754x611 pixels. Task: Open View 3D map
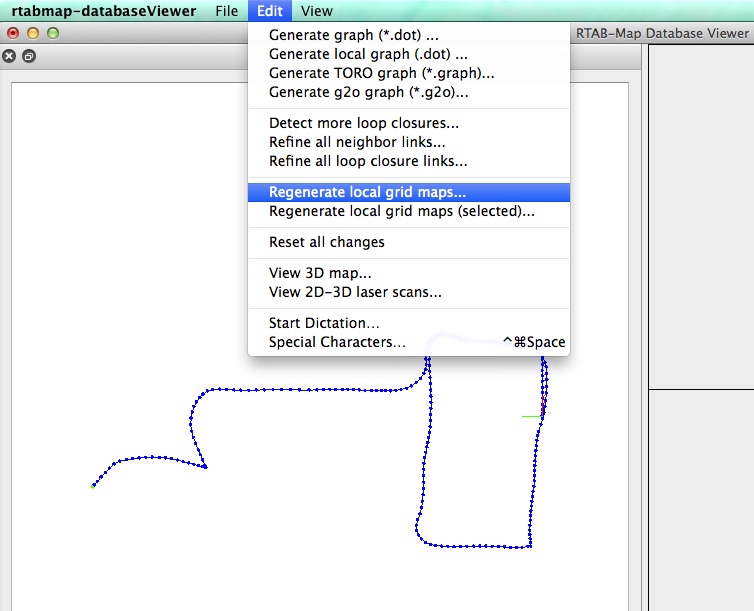click(x=320, y=273)
